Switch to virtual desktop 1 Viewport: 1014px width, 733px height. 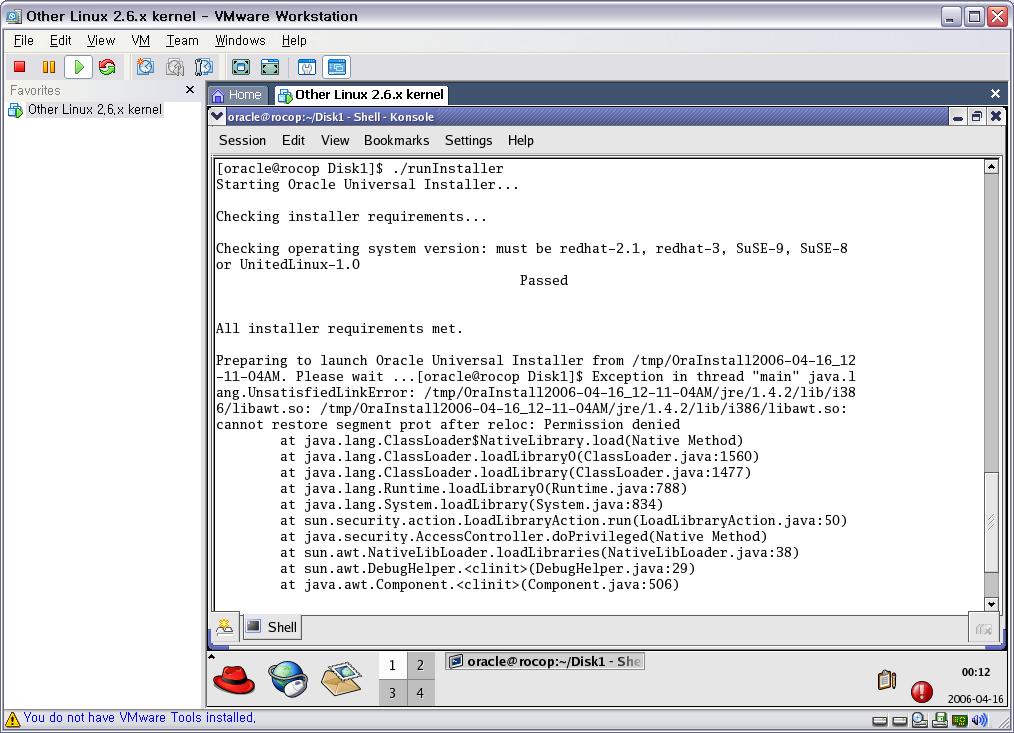tap(392, 665)
